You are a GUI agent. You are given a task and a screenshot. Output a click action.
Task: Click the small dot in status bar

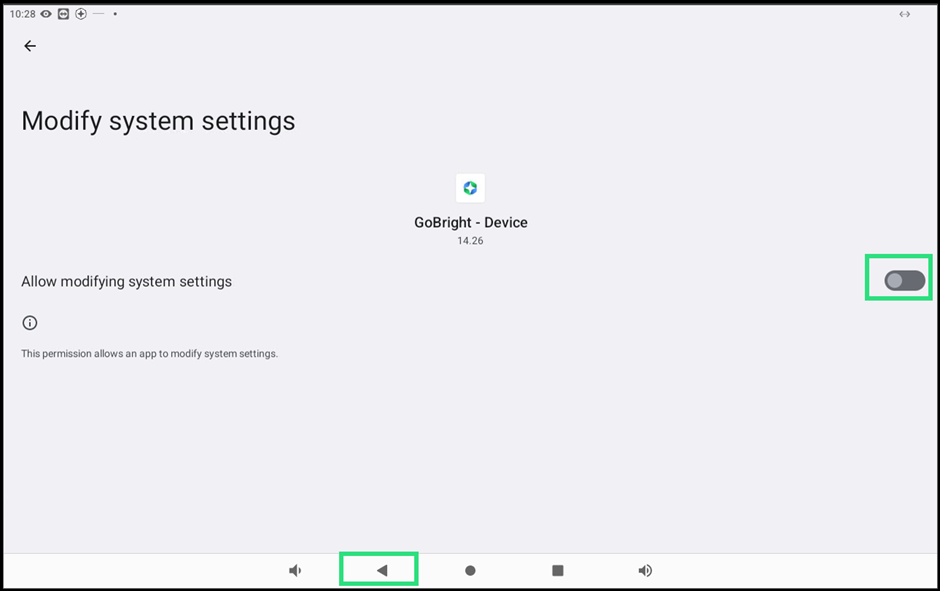(115, 14)
